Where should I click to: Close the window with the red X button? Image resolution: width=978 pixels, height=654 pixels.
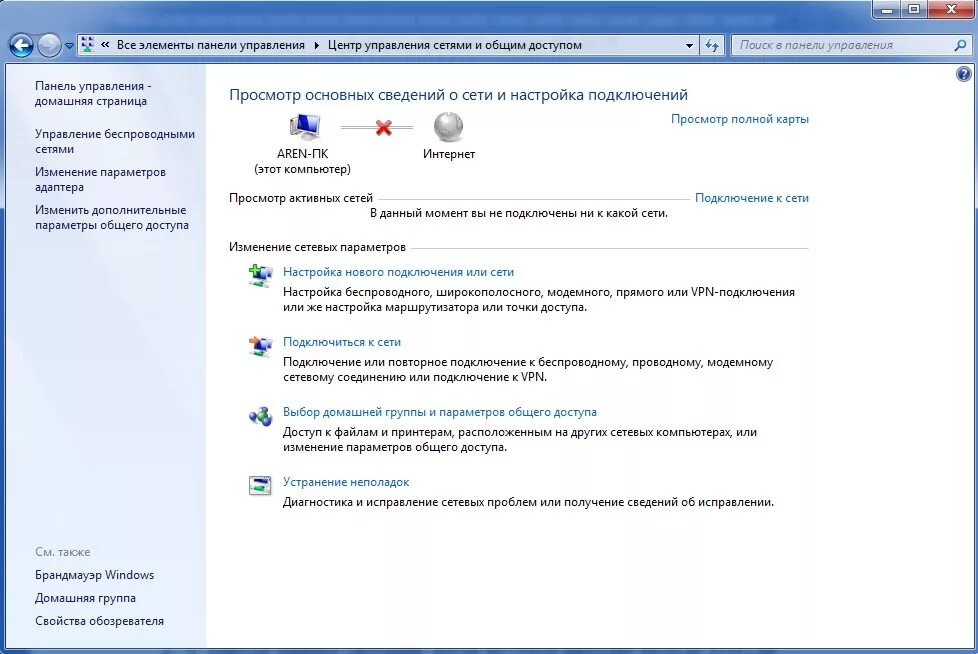[951, 9]
